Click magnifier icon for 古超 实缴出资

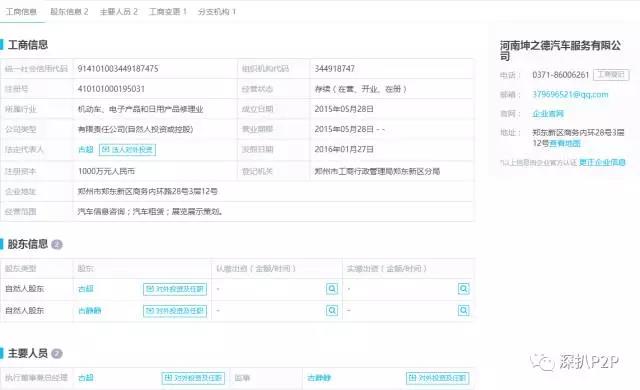pyautogui.click(x=464, y=289)
